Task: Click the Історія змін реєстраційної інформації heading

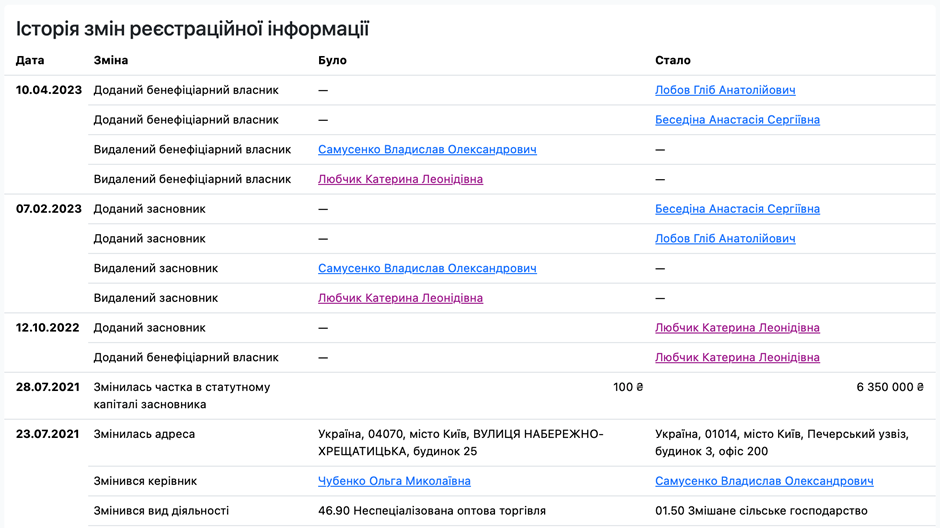Action: click(192, 28)
